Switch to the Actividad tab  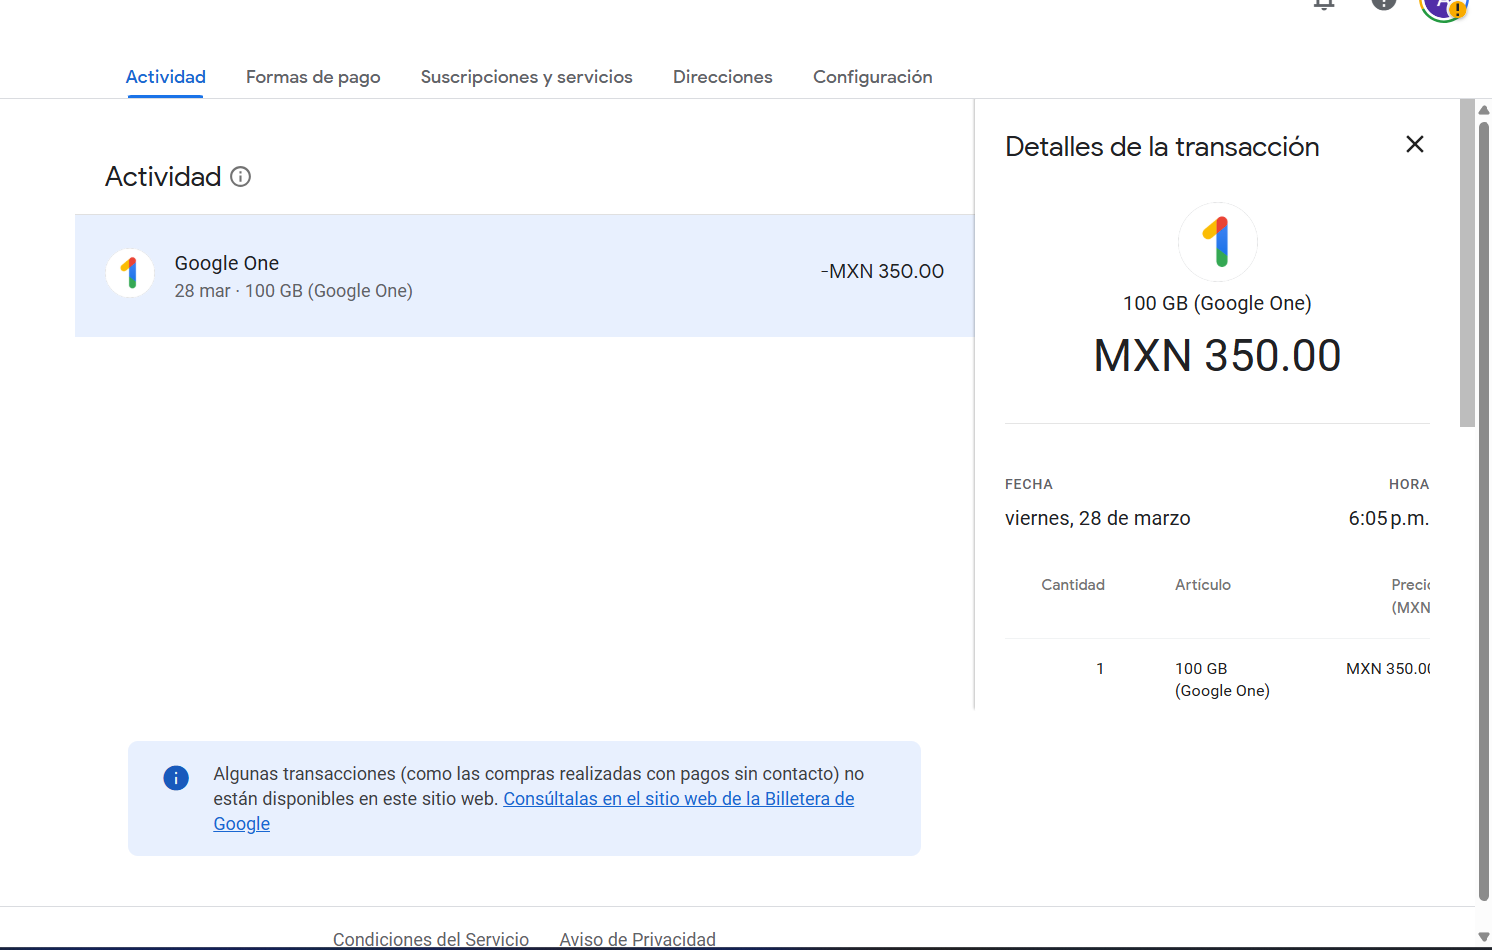point(166,77)
